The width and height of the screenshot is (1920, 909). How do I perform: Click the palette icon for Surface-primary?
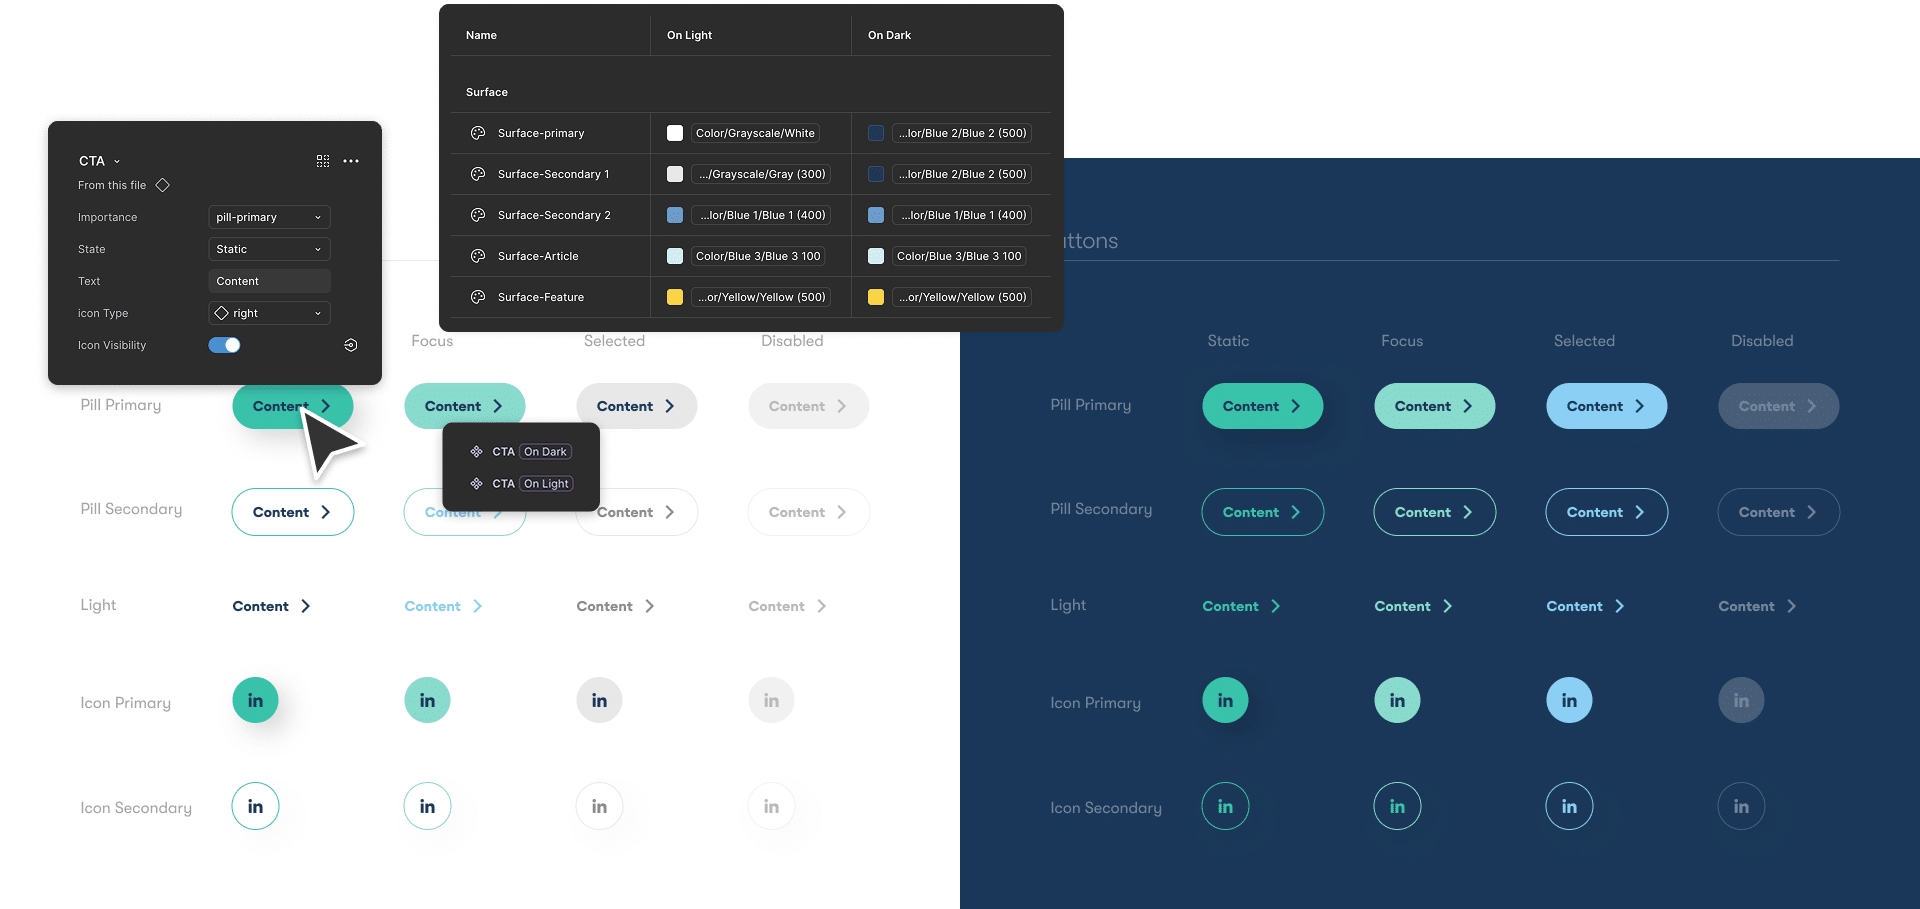click(478, 133)
